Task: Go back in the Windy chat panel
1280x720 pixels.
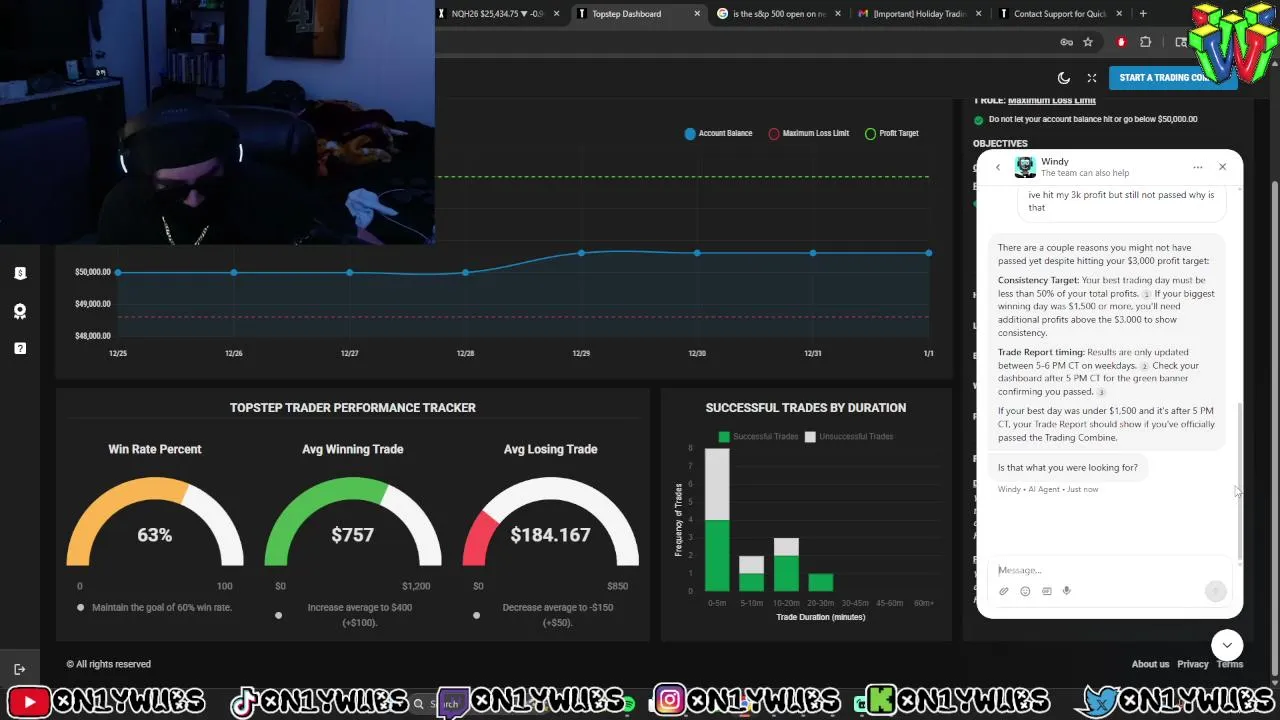Action: click(997, 167)
